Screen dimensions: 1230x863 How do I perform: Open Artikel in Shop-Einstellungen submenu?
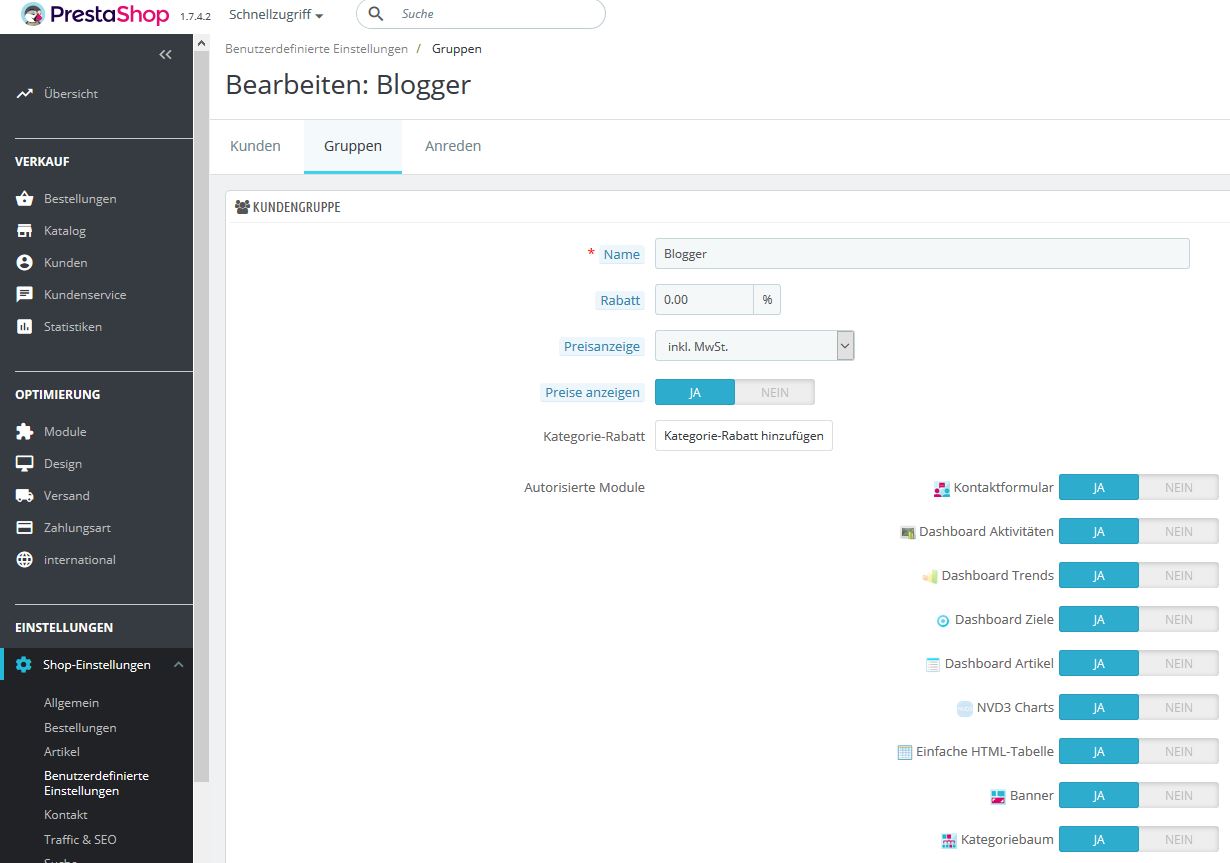(x=62, y=751)
